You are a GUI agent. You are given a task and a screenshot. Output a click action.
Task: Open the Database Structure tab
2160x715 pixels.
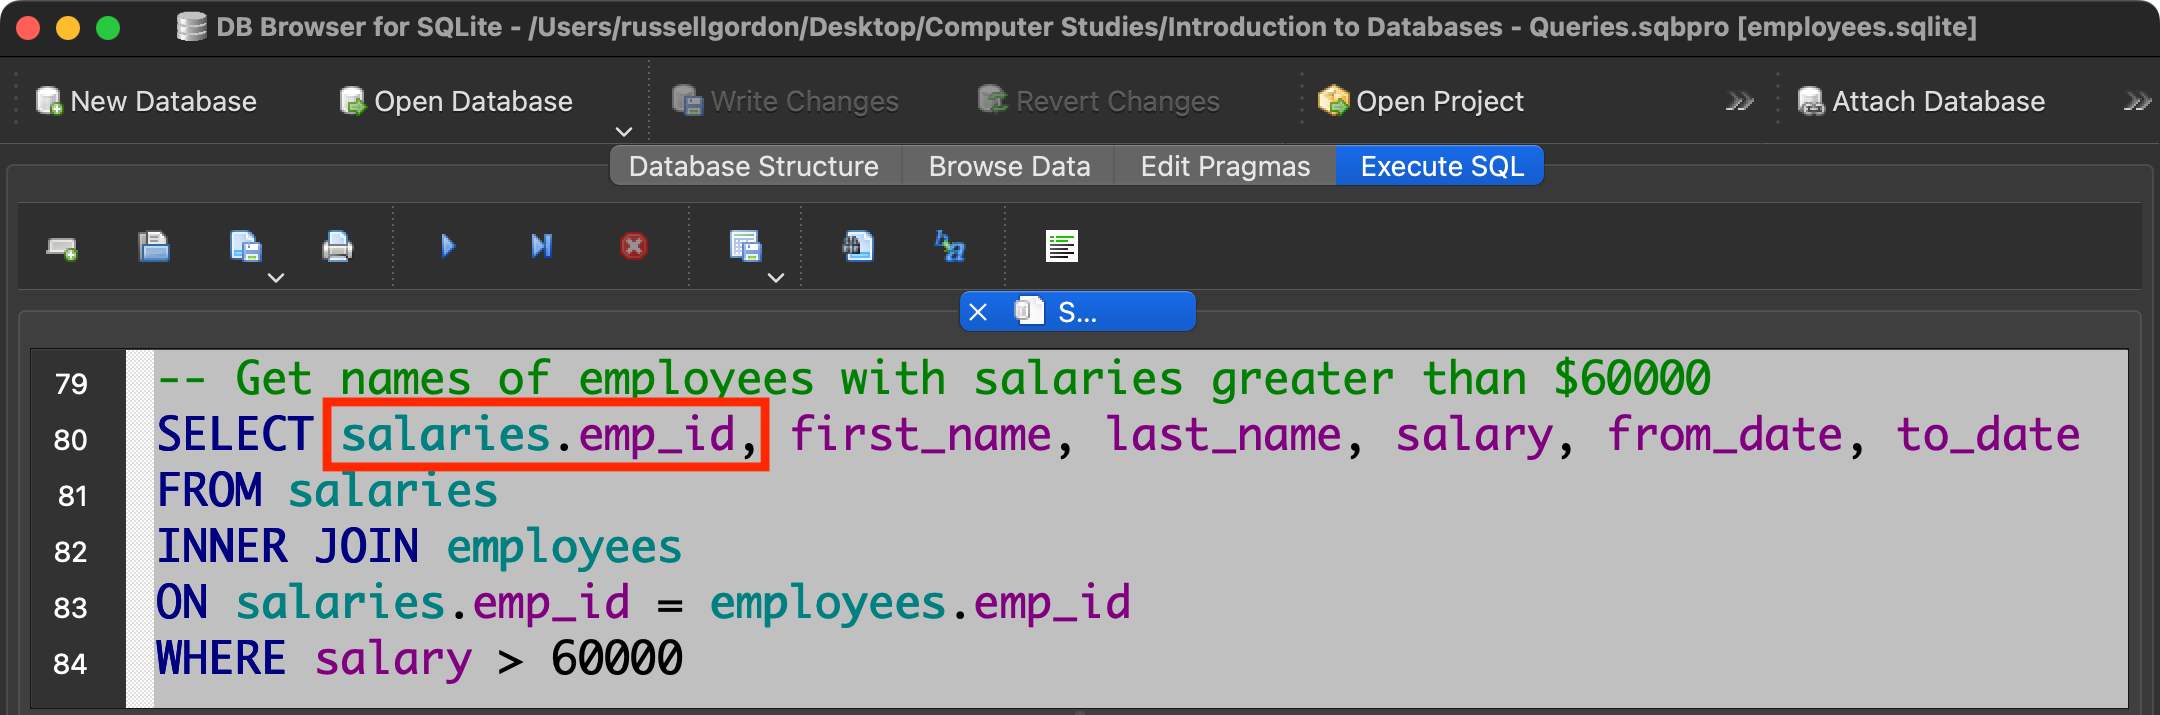(x=754, y=166)
